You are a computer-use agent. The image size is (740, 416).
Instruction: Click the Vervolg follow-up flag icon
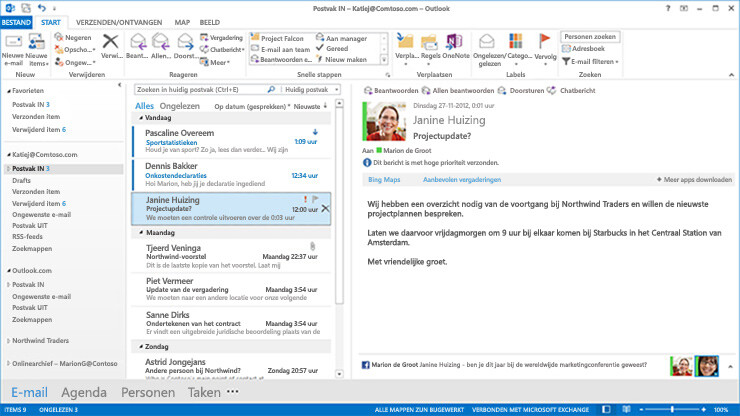tap(545, 41)
